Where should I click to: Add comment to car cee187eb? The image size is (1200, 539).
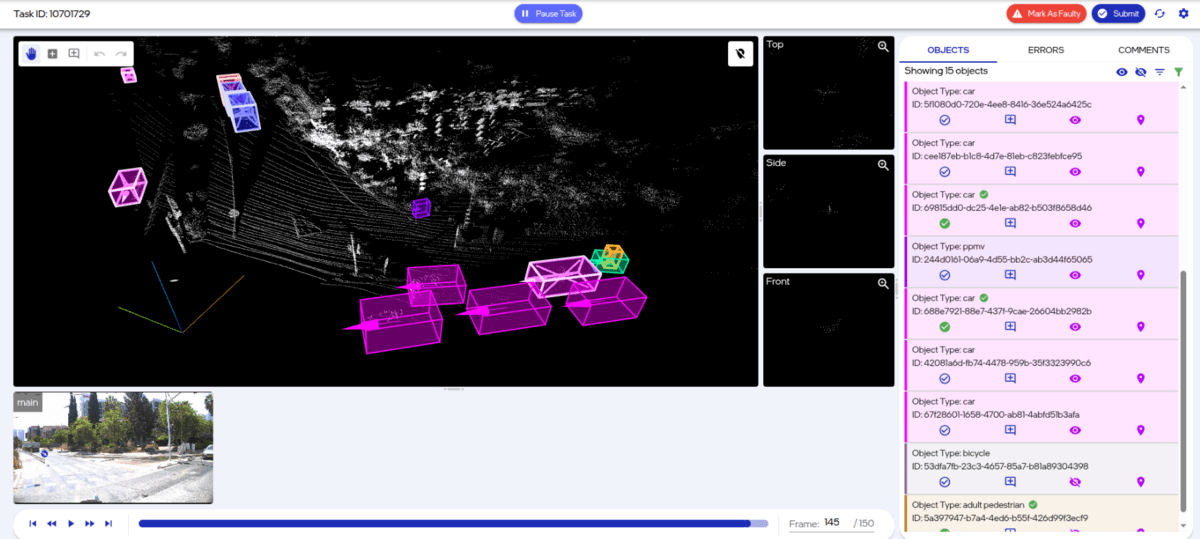pyautogui.click(x=1010, y=172)
